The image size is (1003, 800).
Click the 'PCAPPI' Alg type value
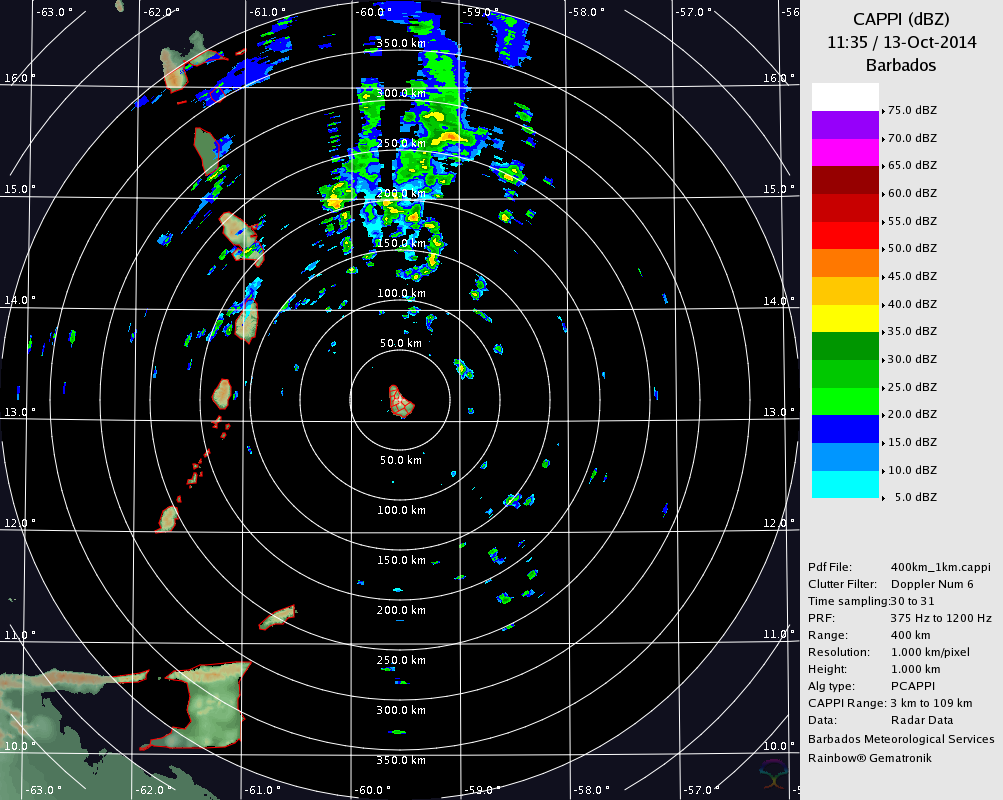[913, 686]
